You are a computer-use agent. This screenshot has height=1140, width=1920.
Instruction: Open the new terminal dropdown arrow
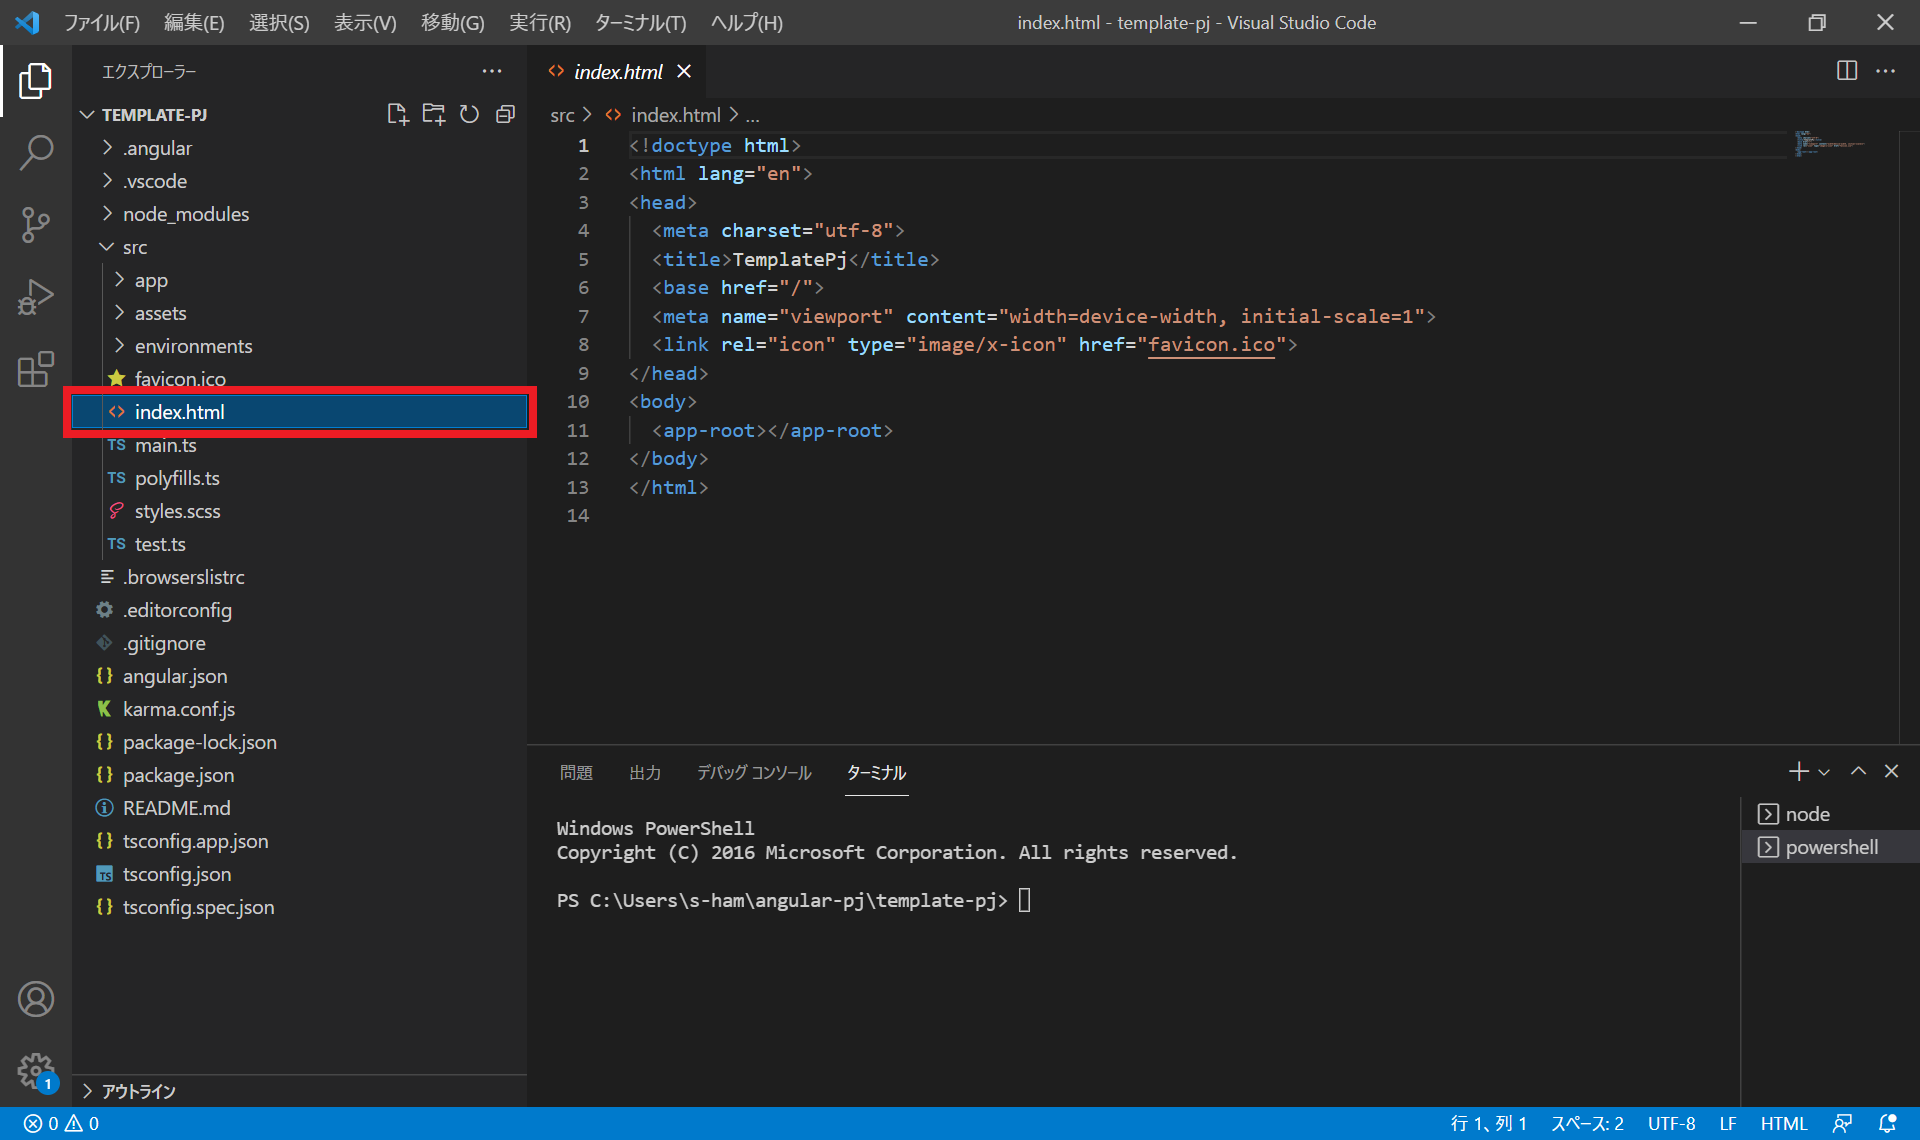1824,772
